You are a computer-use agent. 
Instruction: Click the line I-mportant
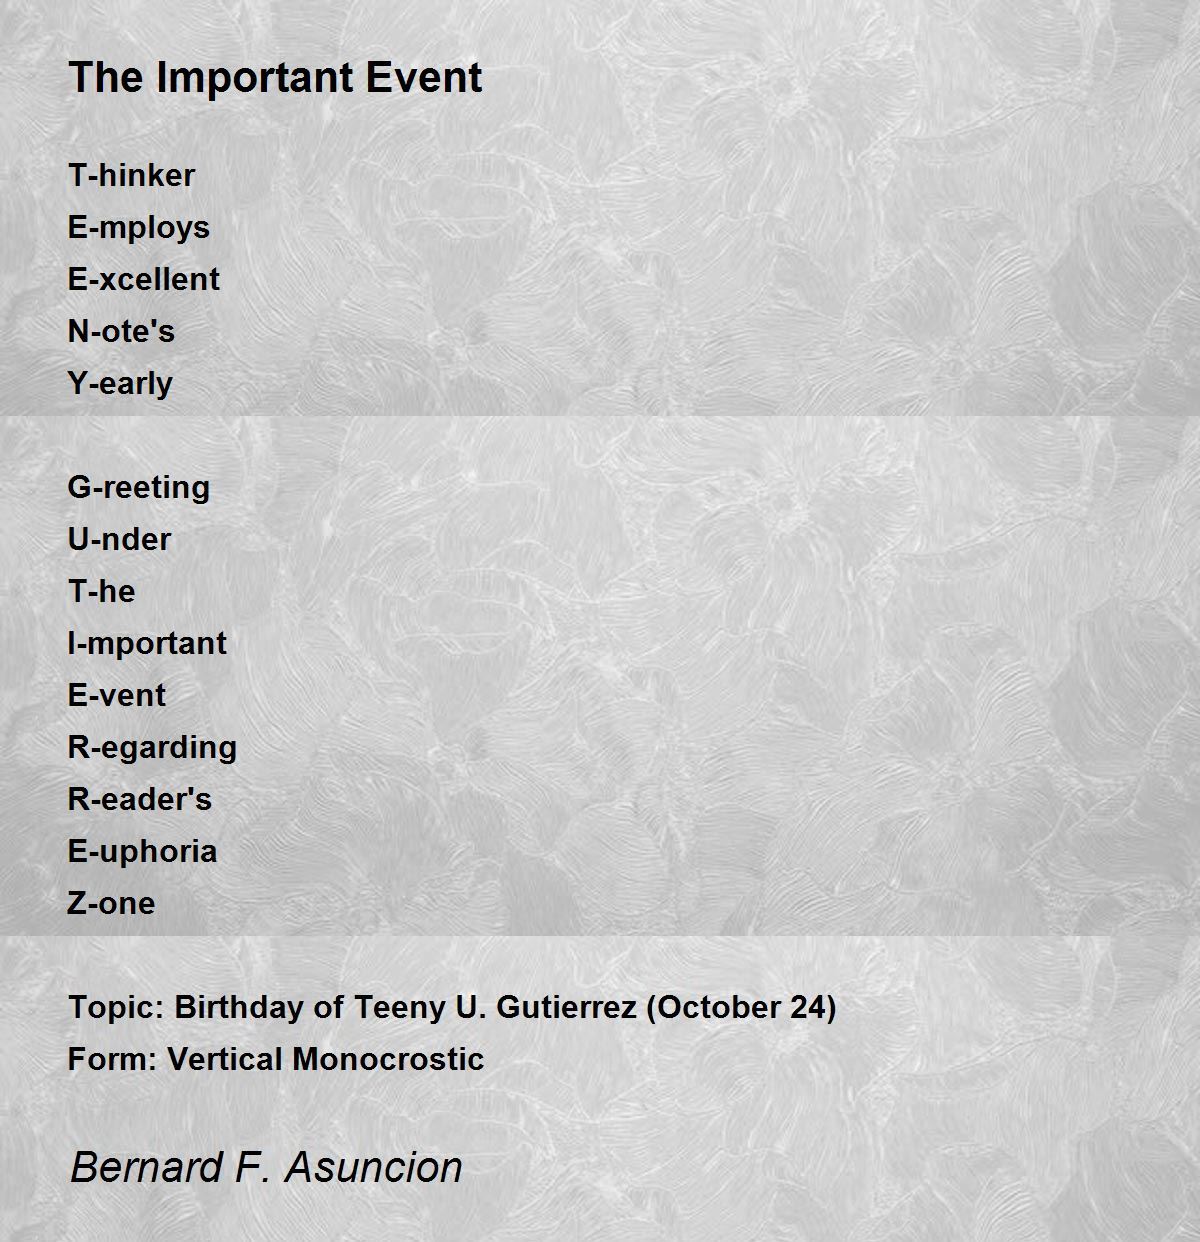pos(147,645)
